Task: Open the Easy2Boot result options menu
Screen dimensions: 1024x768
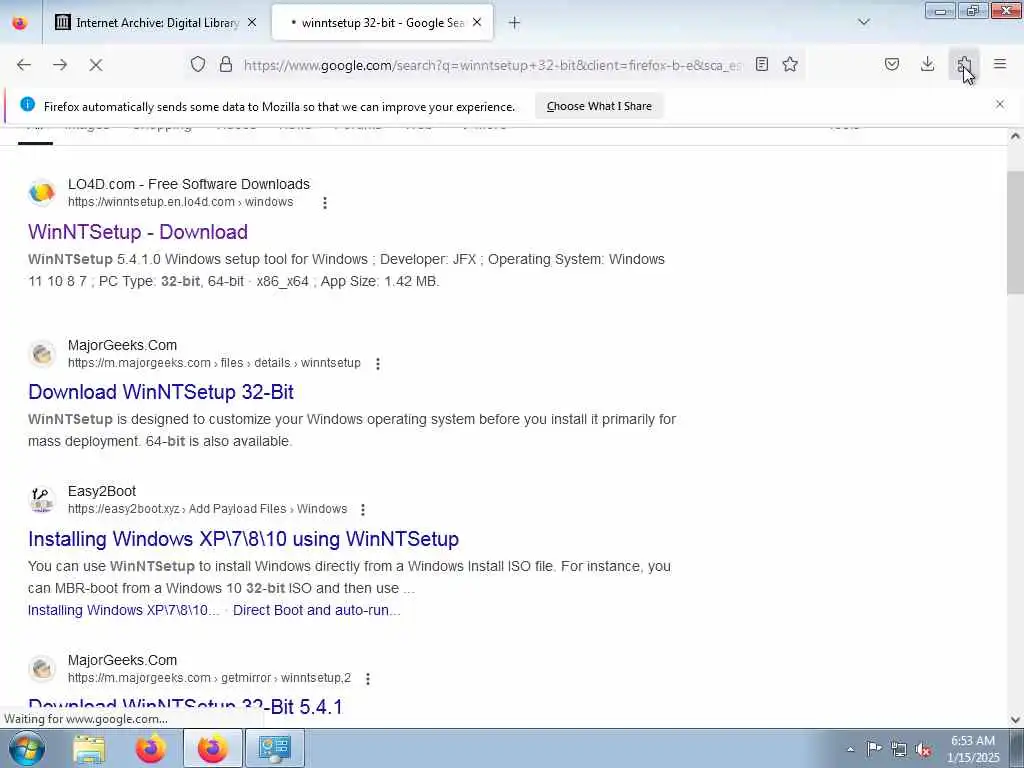Action: tap(362, 509)
